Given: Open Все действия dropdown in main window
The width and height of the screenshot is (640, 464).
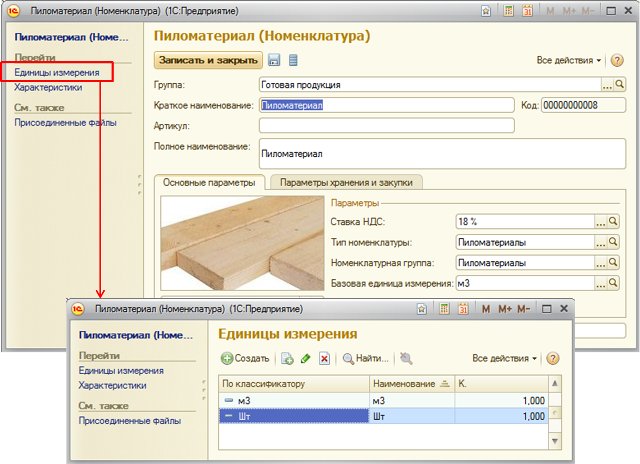Looking at the screenshot, I should point(569,60).
